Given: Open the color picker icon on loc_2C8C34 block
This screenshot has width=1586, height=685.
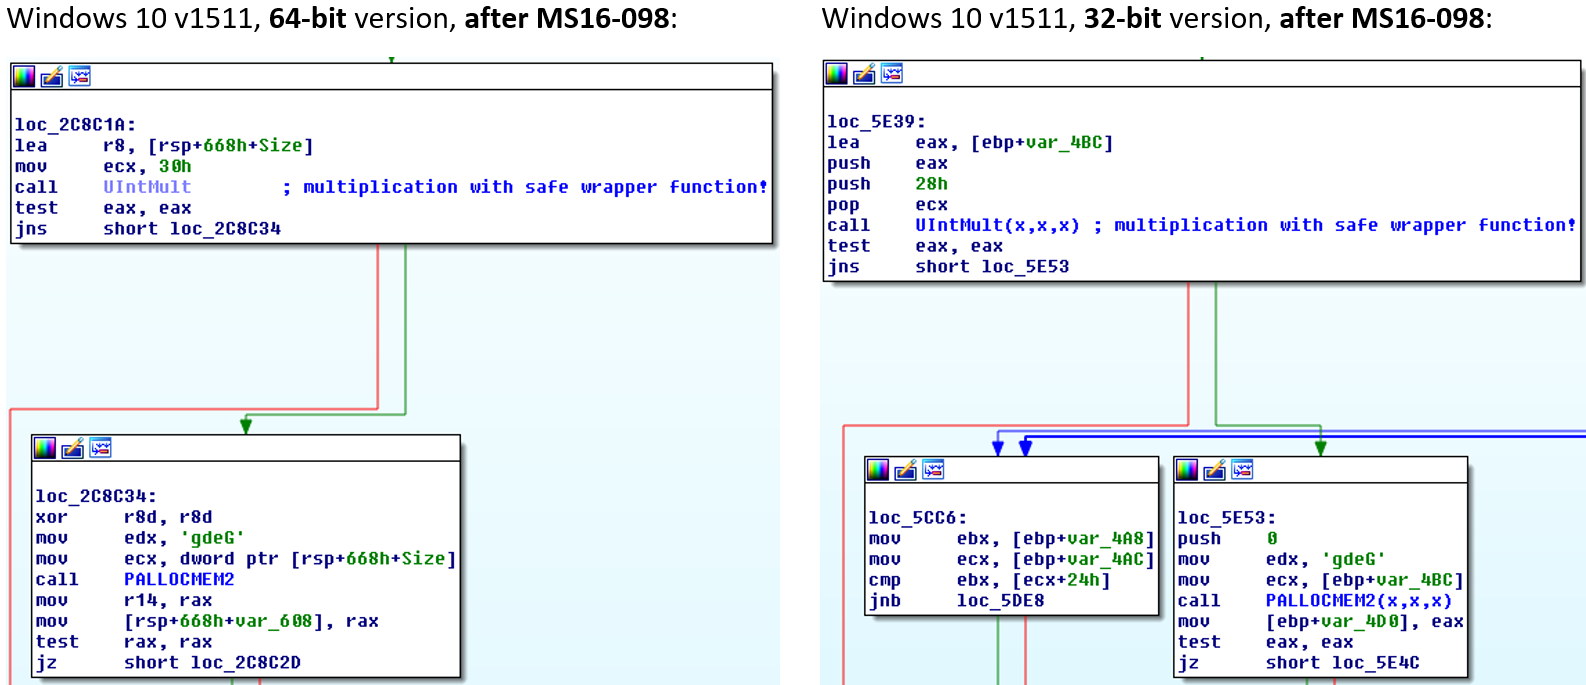Looking at the screenshot, I should point(45,448).
